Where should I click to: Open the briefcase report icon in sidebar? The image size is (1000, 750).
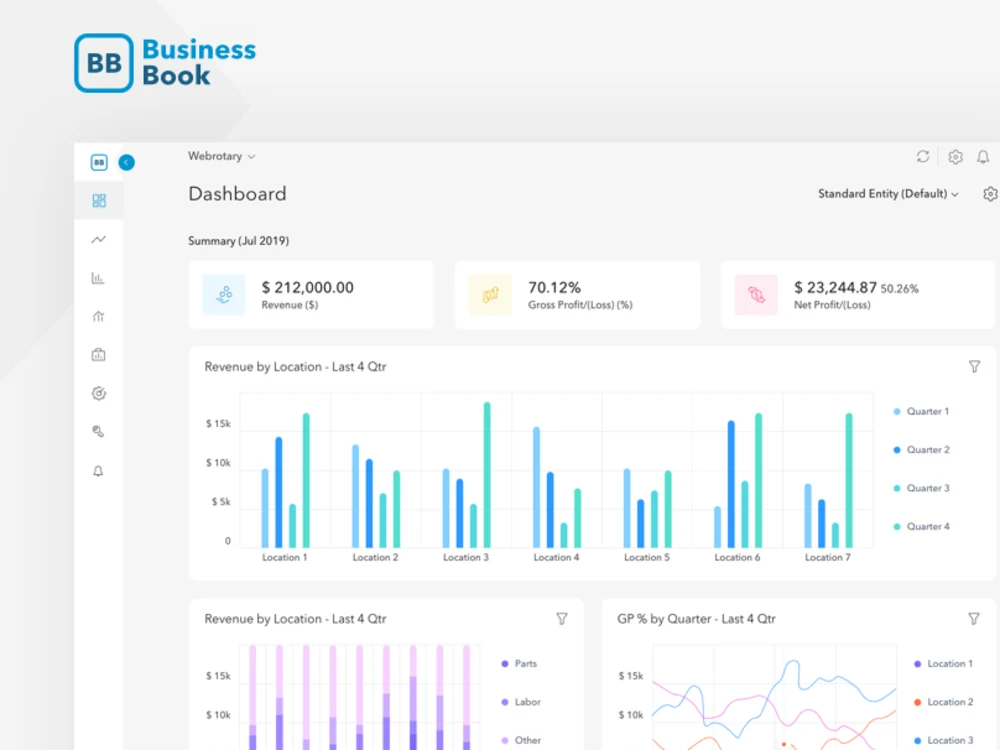click(x=98, y=355)
